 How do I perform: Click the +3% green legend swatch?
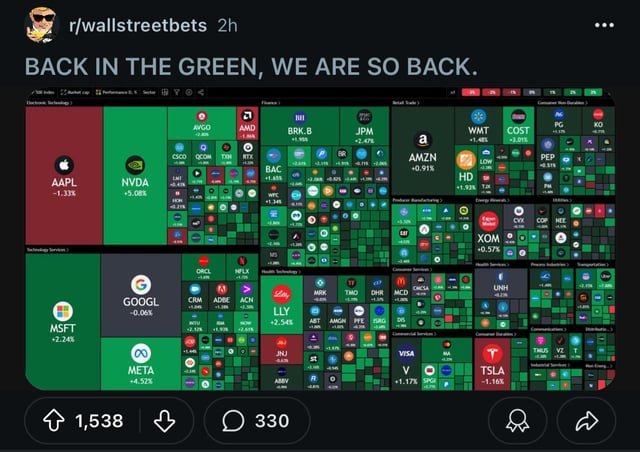click(593, 92)
